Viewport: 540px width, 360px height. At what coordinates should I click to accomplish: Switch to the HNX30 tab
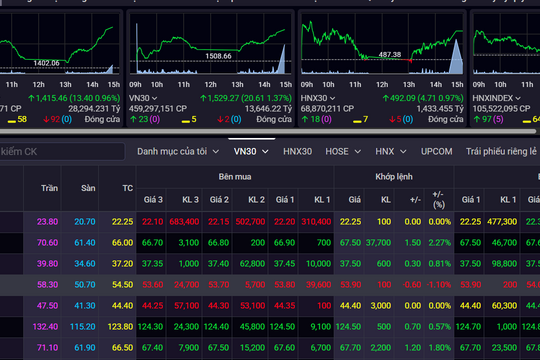click(297, 152)
